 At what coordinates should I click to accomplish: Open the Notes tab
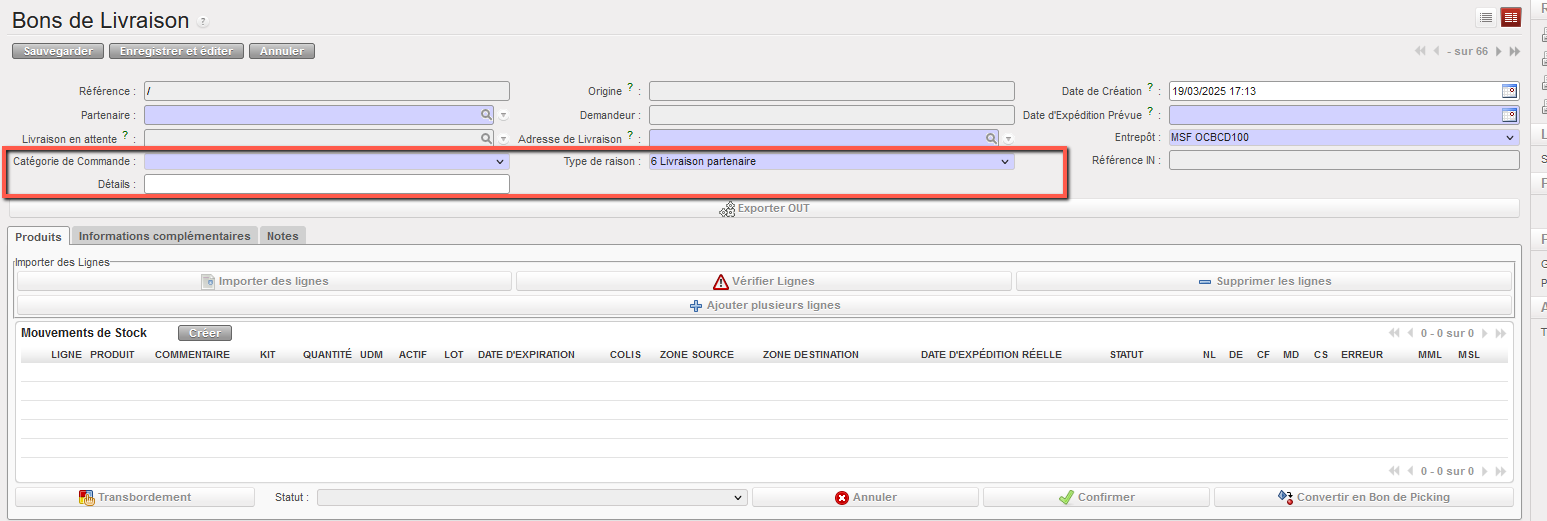pyautogui.click(x=282, y=236)
